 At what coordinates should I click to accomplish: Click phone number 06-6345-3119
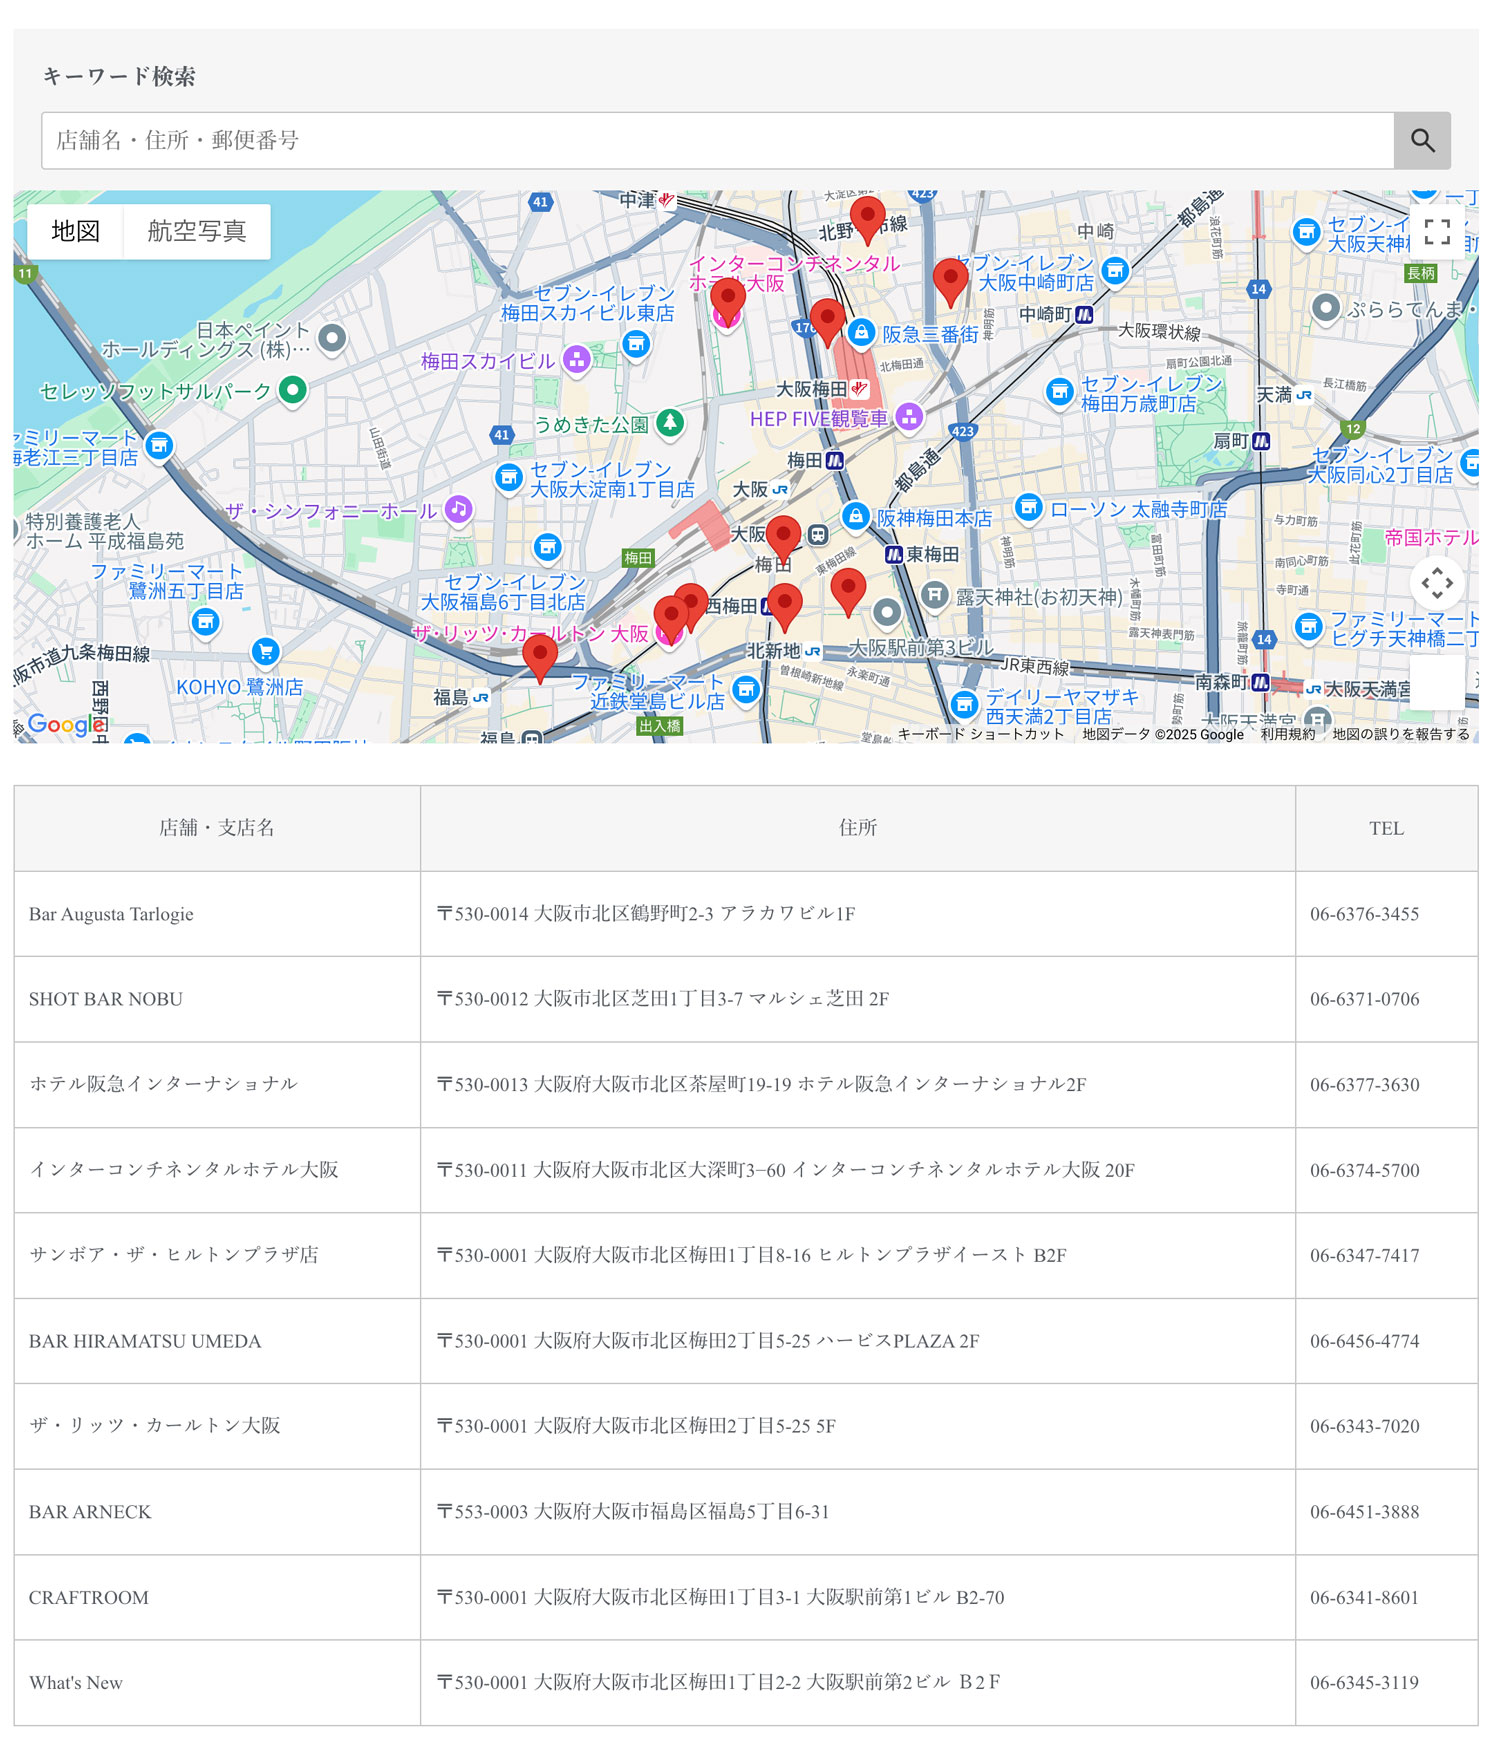pos(1365,1683)
